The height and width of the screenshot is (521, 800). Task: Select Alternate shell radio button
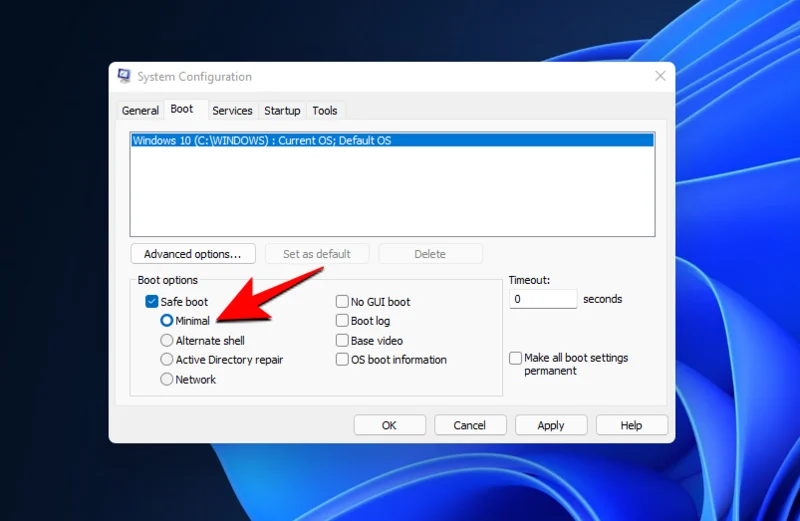coord(167,341)
